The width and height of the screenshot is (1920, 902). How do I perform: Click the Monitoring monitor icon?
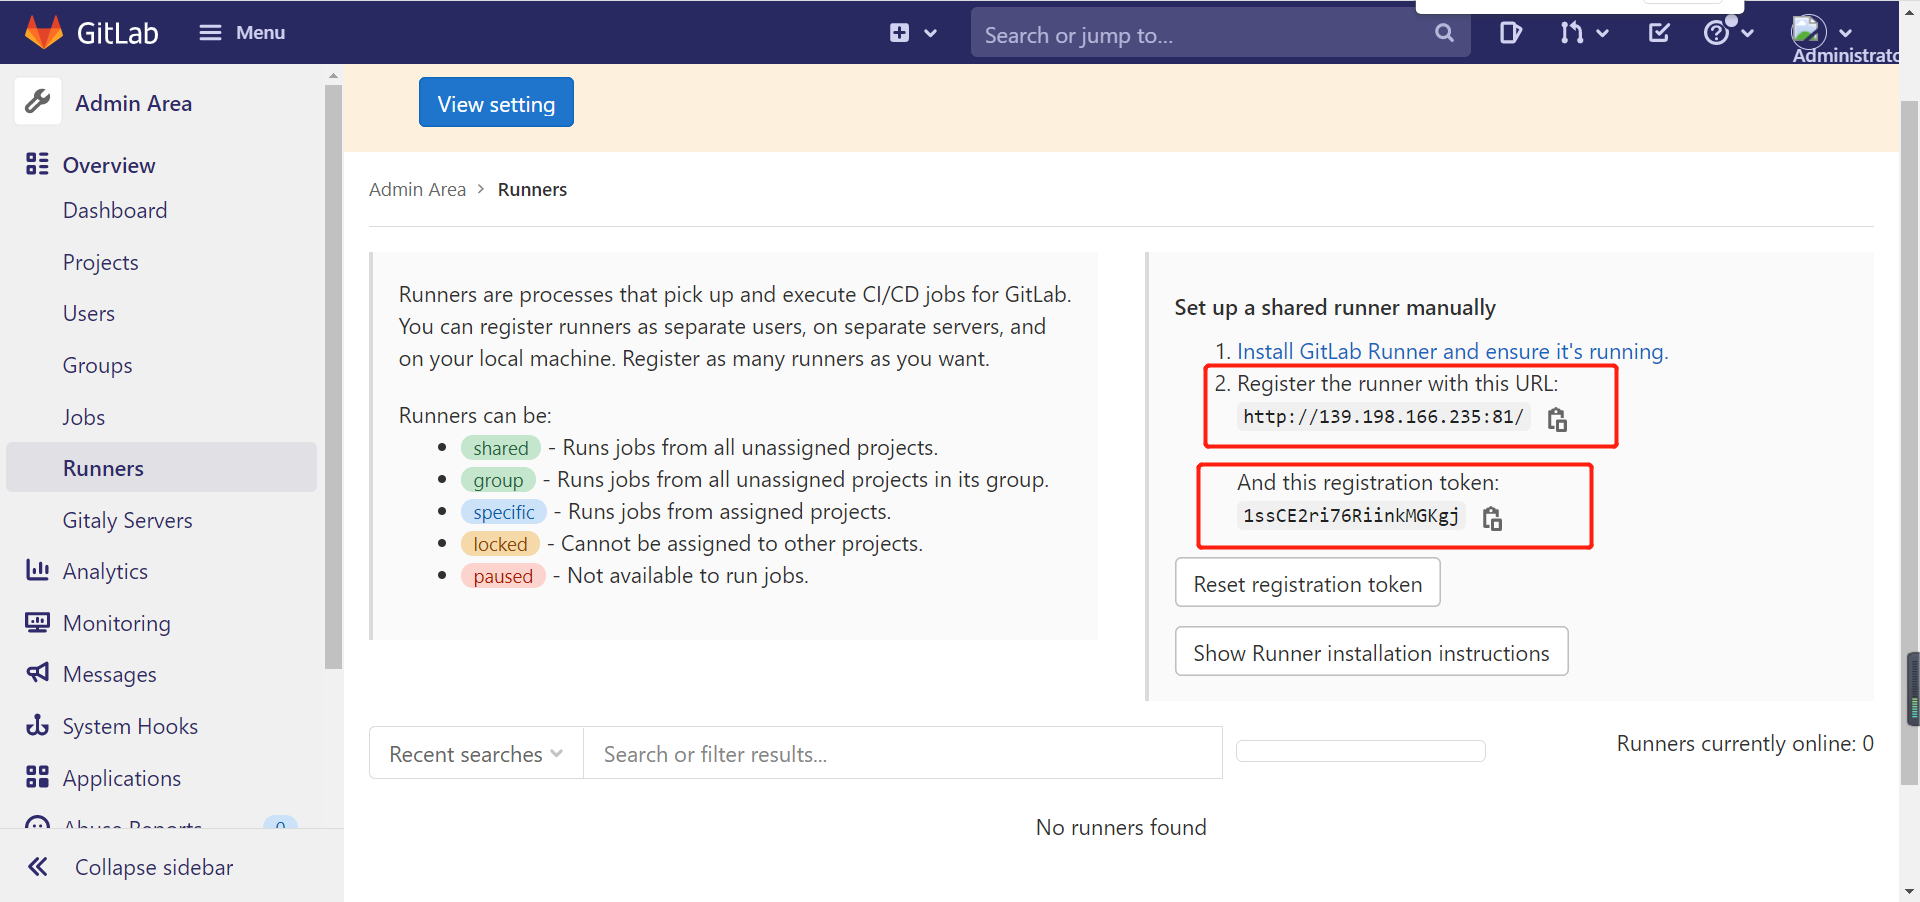[x=37, y=622]
